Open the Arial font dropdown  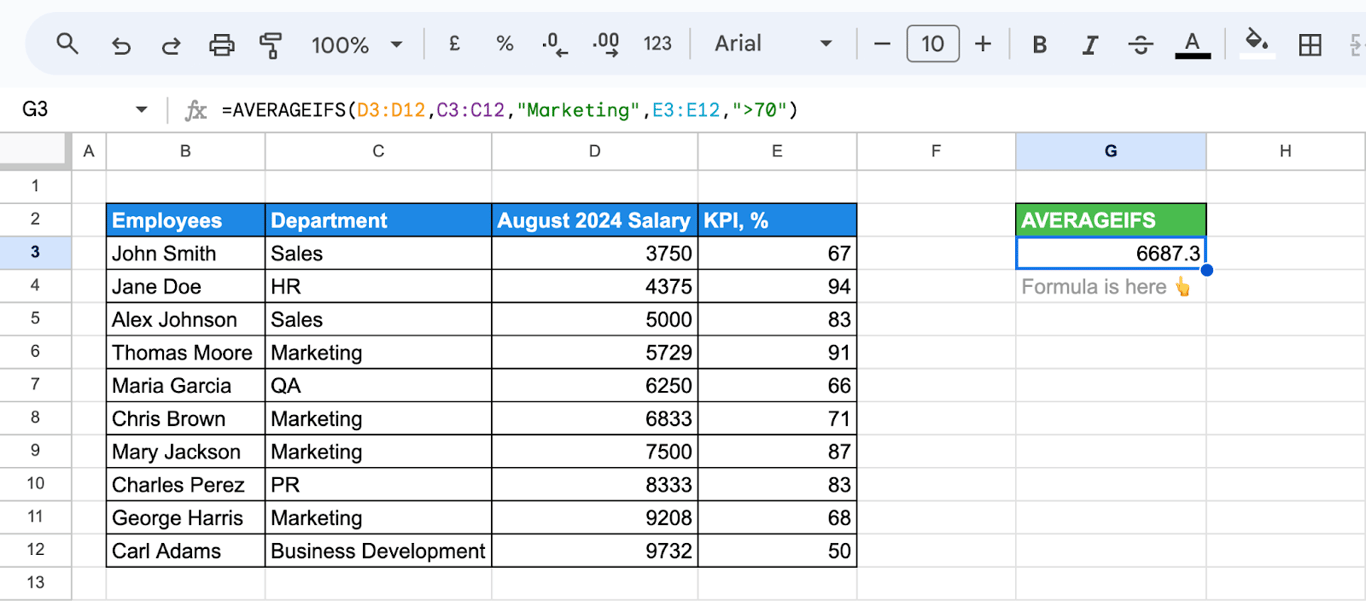(773, 44)
